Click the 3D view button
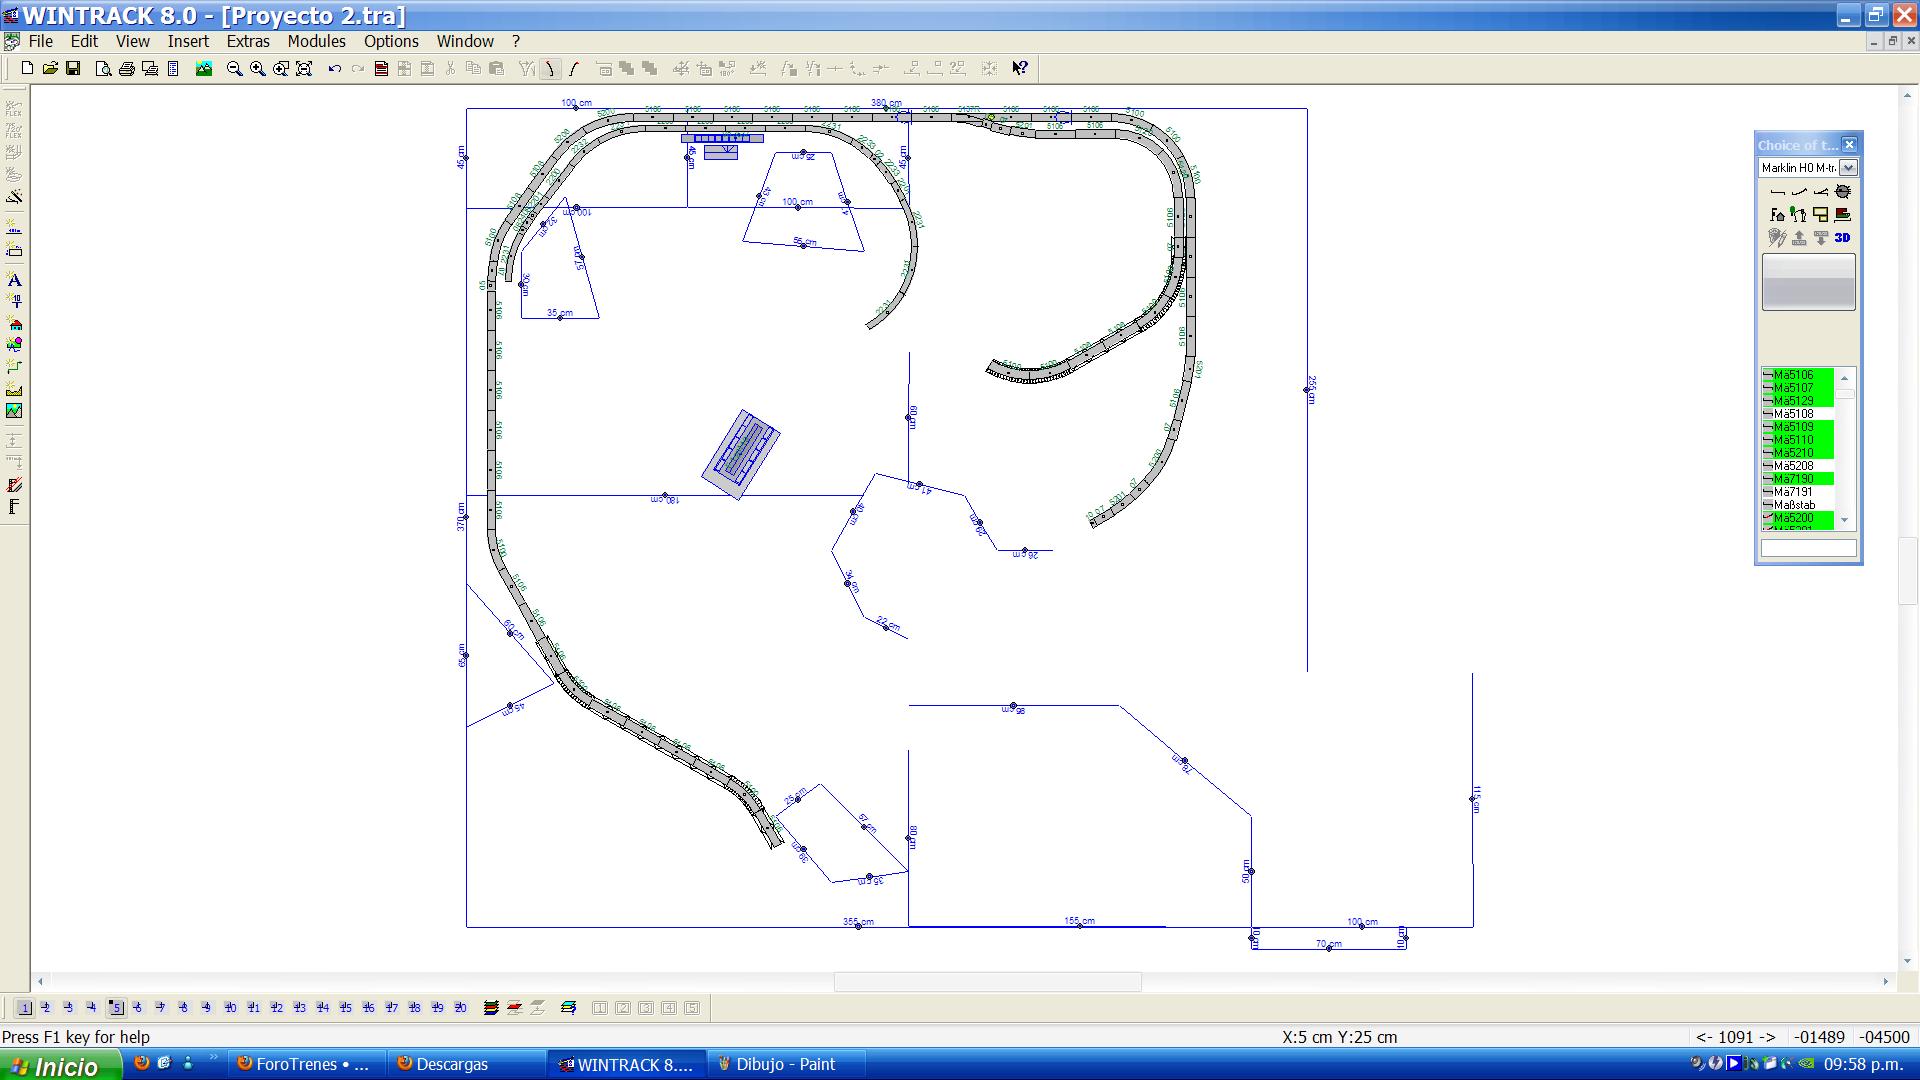This screenshot has width=1920, height=1080. click(x=1843, y=238)
